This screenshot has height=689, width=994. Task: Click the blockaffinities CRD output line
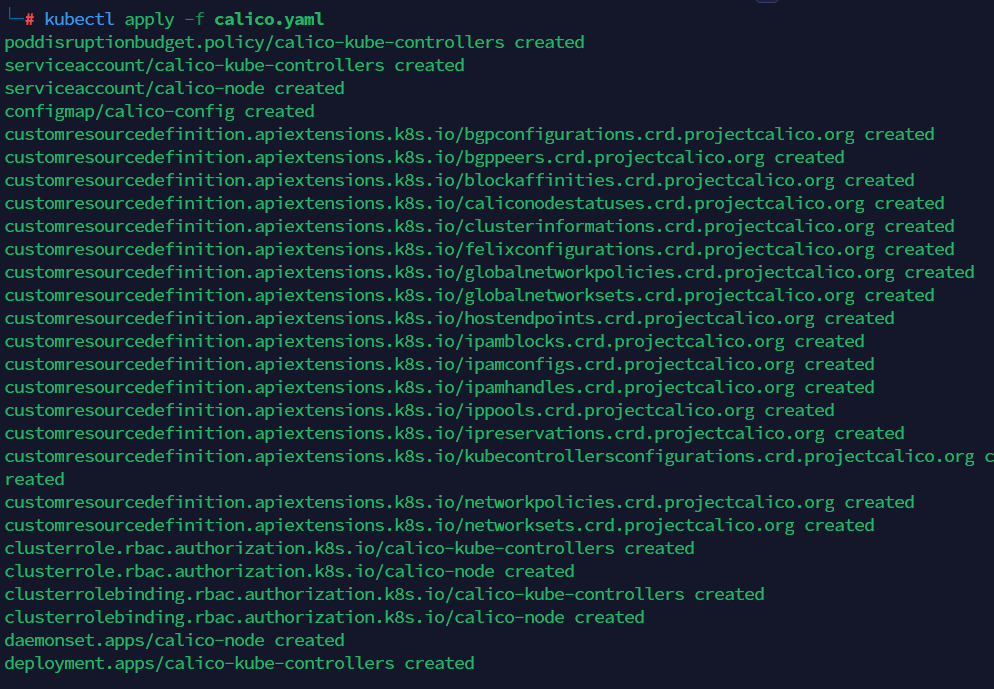click(459, 180)
